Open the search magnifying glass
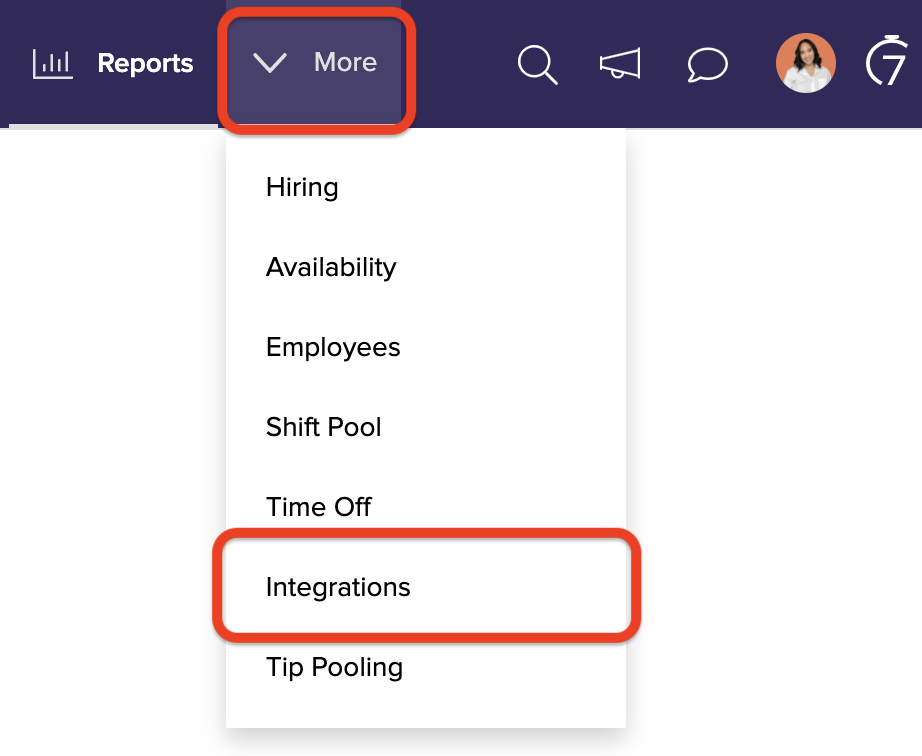This screenshot has height=756, width=922. point(537,64)
